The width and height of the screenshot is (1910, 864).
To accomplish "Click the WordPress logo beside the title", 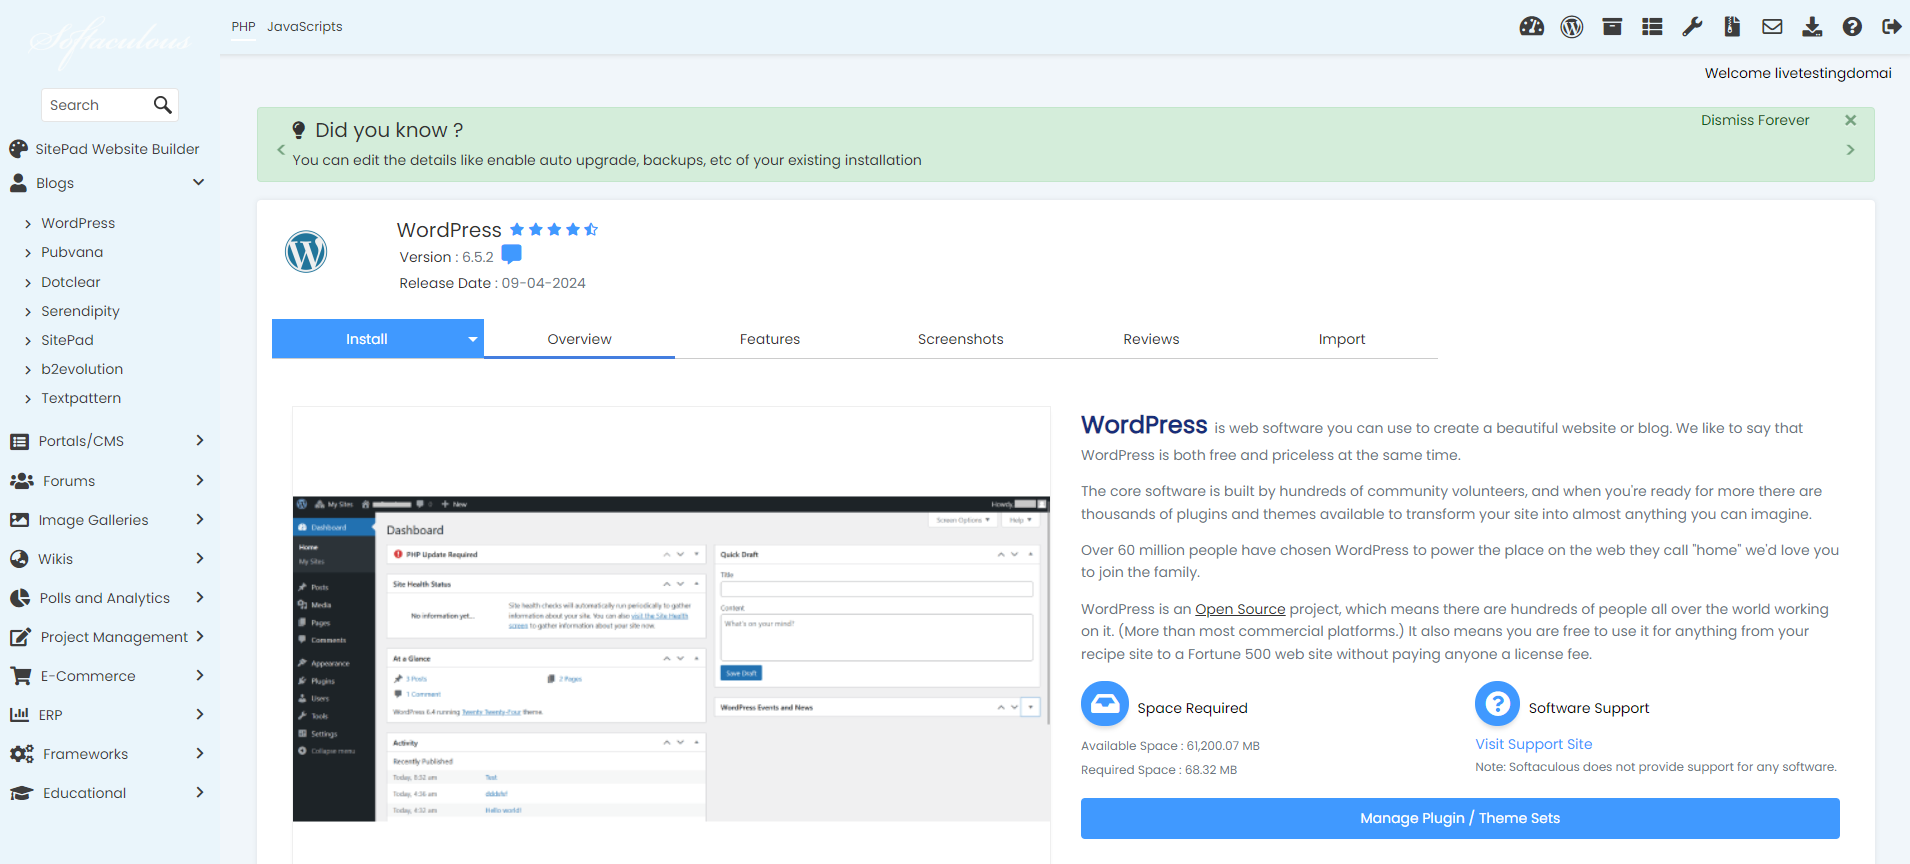I will pos(306,252).
